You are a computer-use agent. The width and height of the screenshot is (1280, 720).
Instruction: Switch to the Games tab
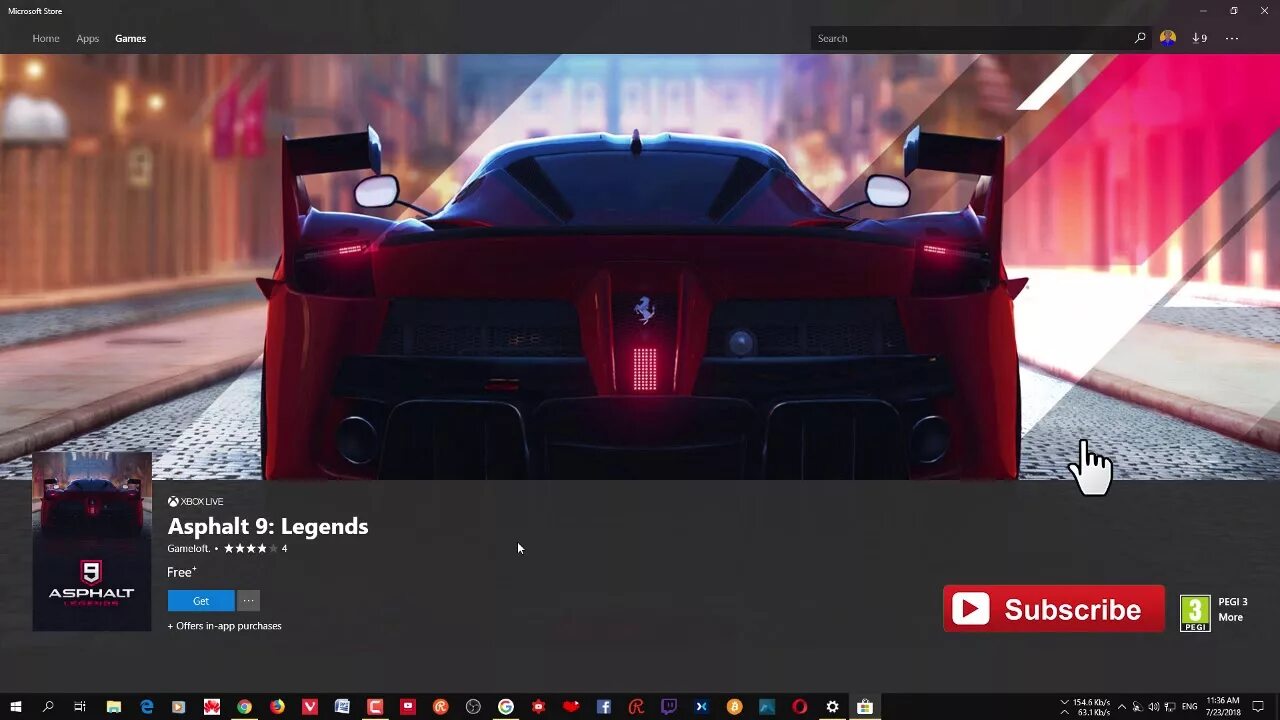(130, 38)
